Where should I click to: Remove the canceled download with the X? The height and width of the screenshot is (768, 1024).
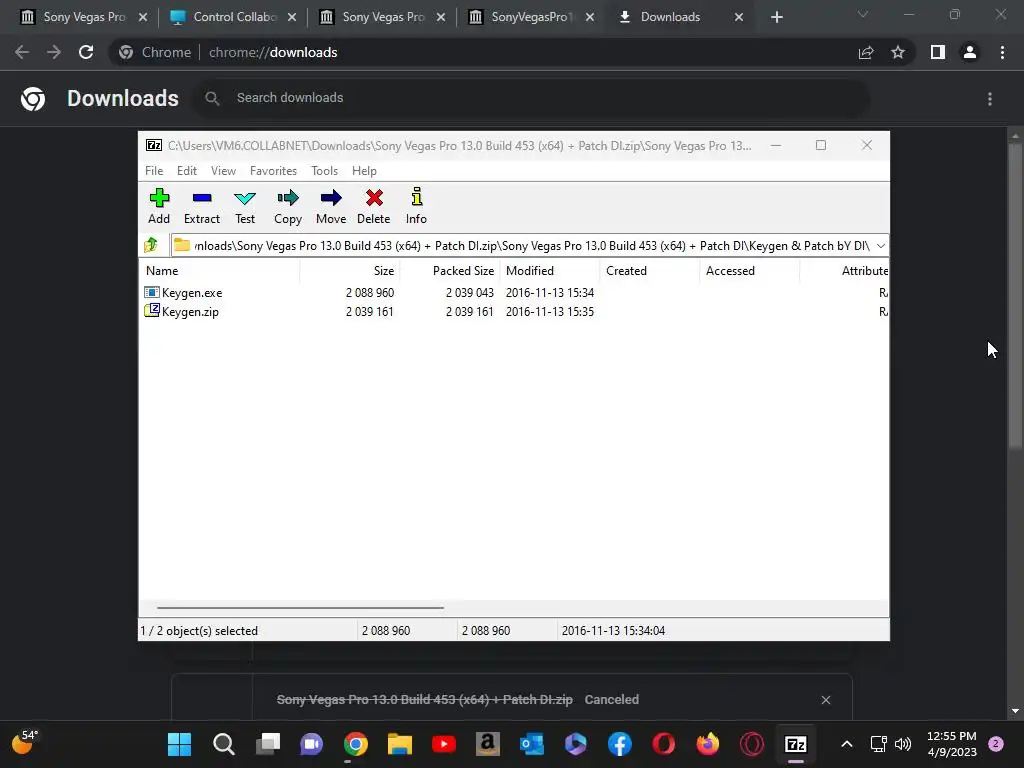coord(825,700)
